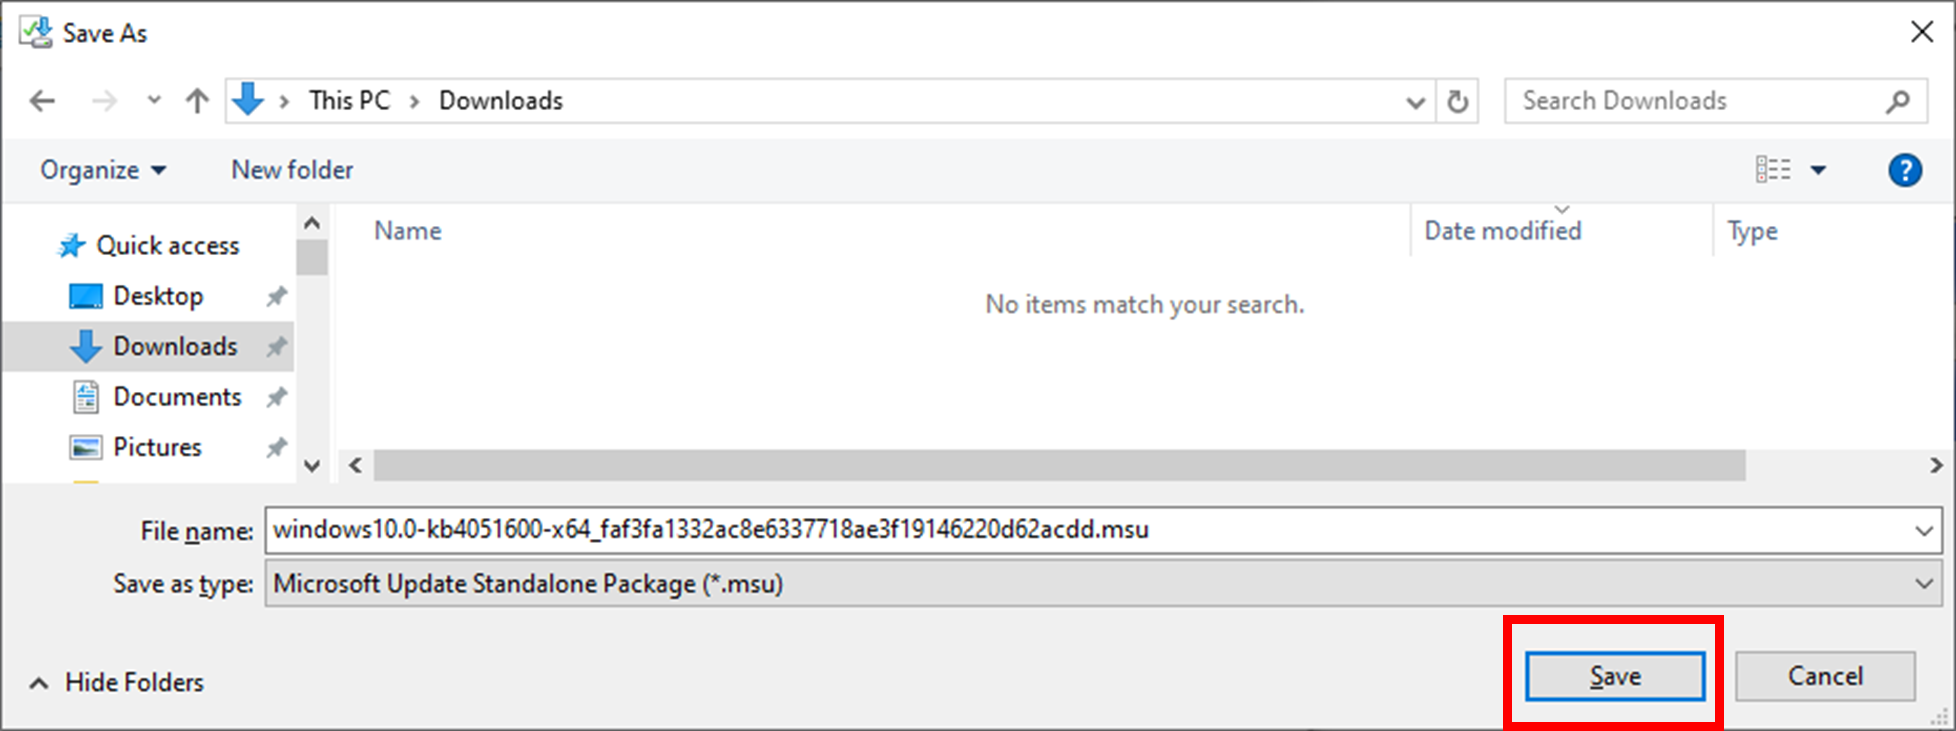Select Pictures in the navigation pane

(x=157, y=447)
